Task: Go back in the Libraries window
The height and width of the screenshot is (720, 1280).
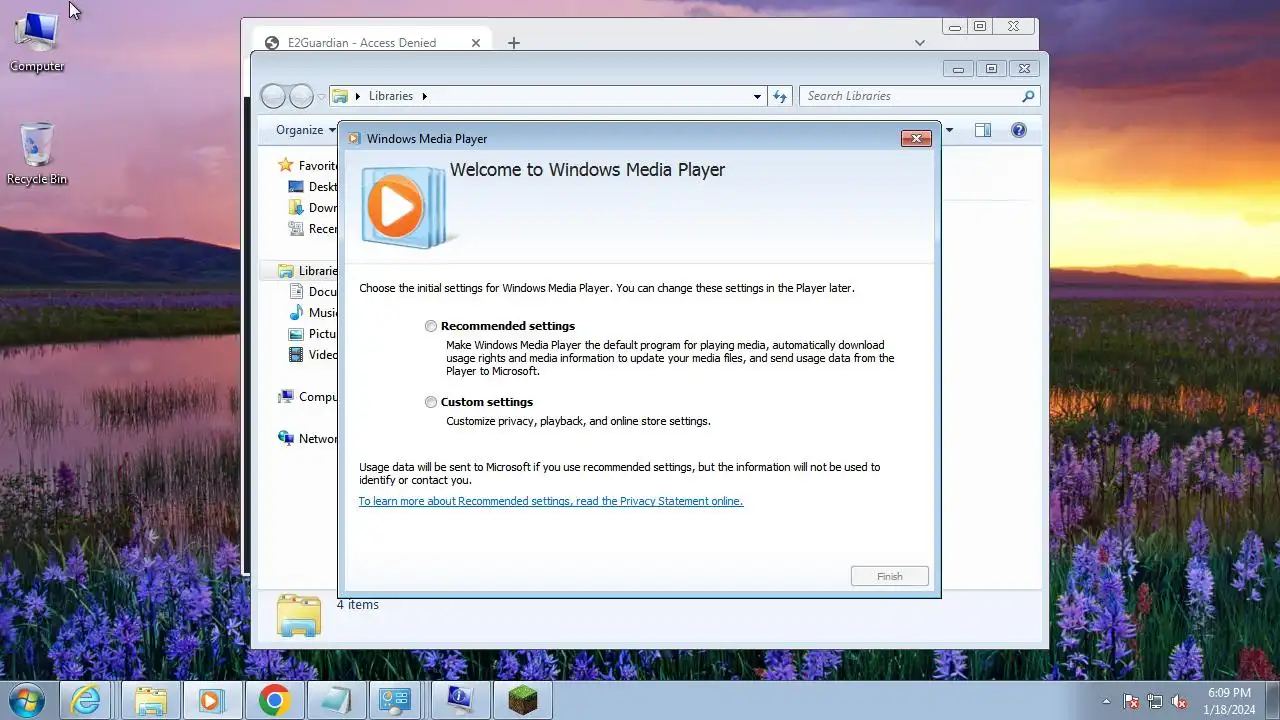Action: click(273, 96)
